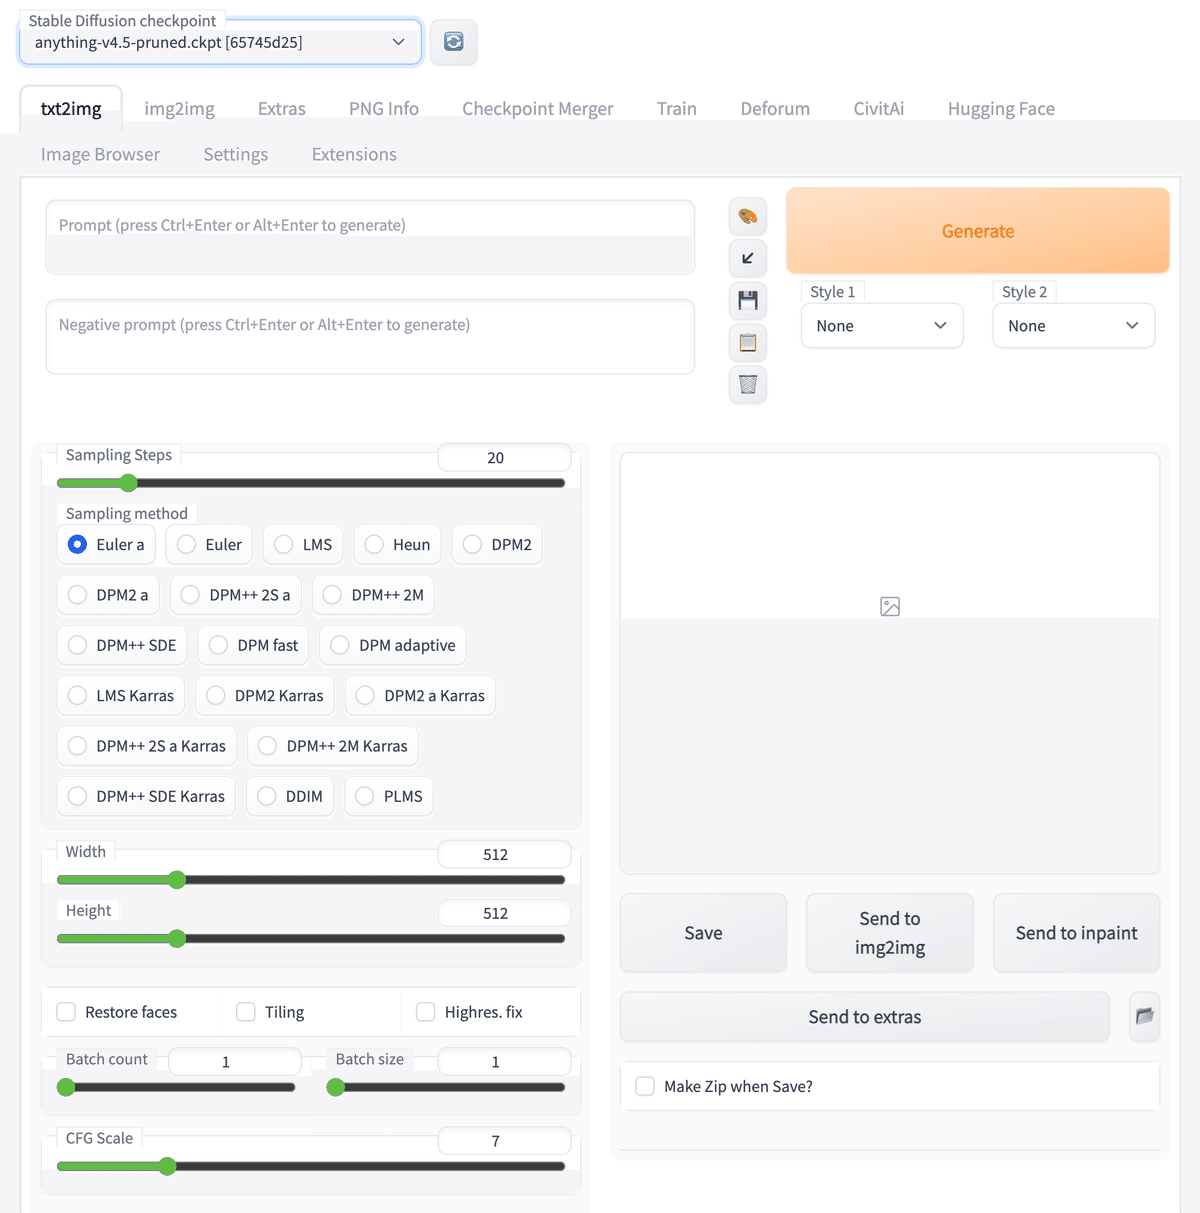Click the CFG Scale value field
The height and width of the screenshot is (1213, 1200).
[x=504, y=1141]
